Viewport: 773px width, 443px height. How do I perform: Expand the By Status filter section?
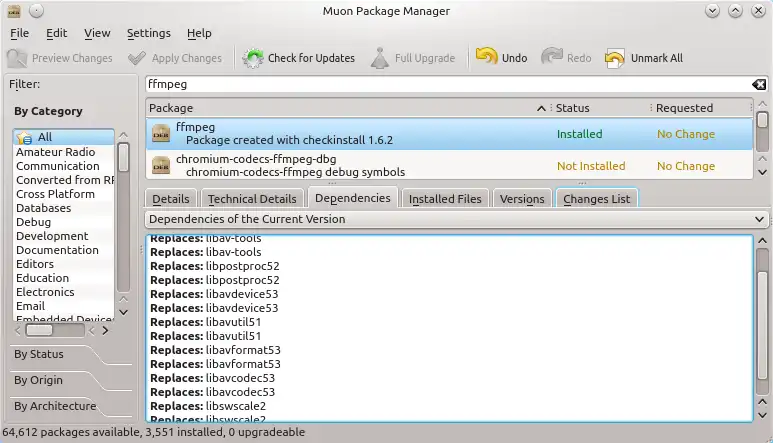point(39,354)
